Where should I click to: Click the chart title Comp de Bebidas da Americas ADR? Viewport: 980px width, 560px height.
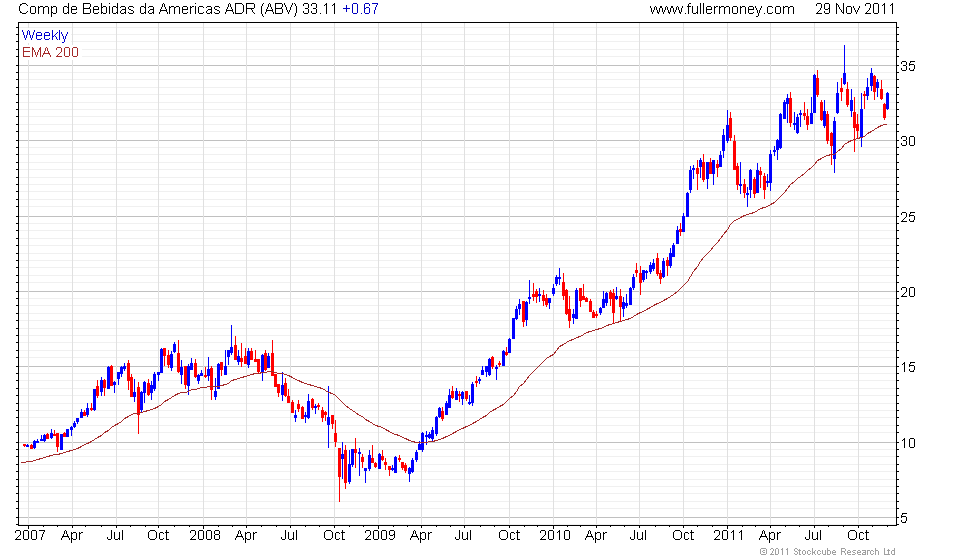pyautogui.click(x=137, y=9)
